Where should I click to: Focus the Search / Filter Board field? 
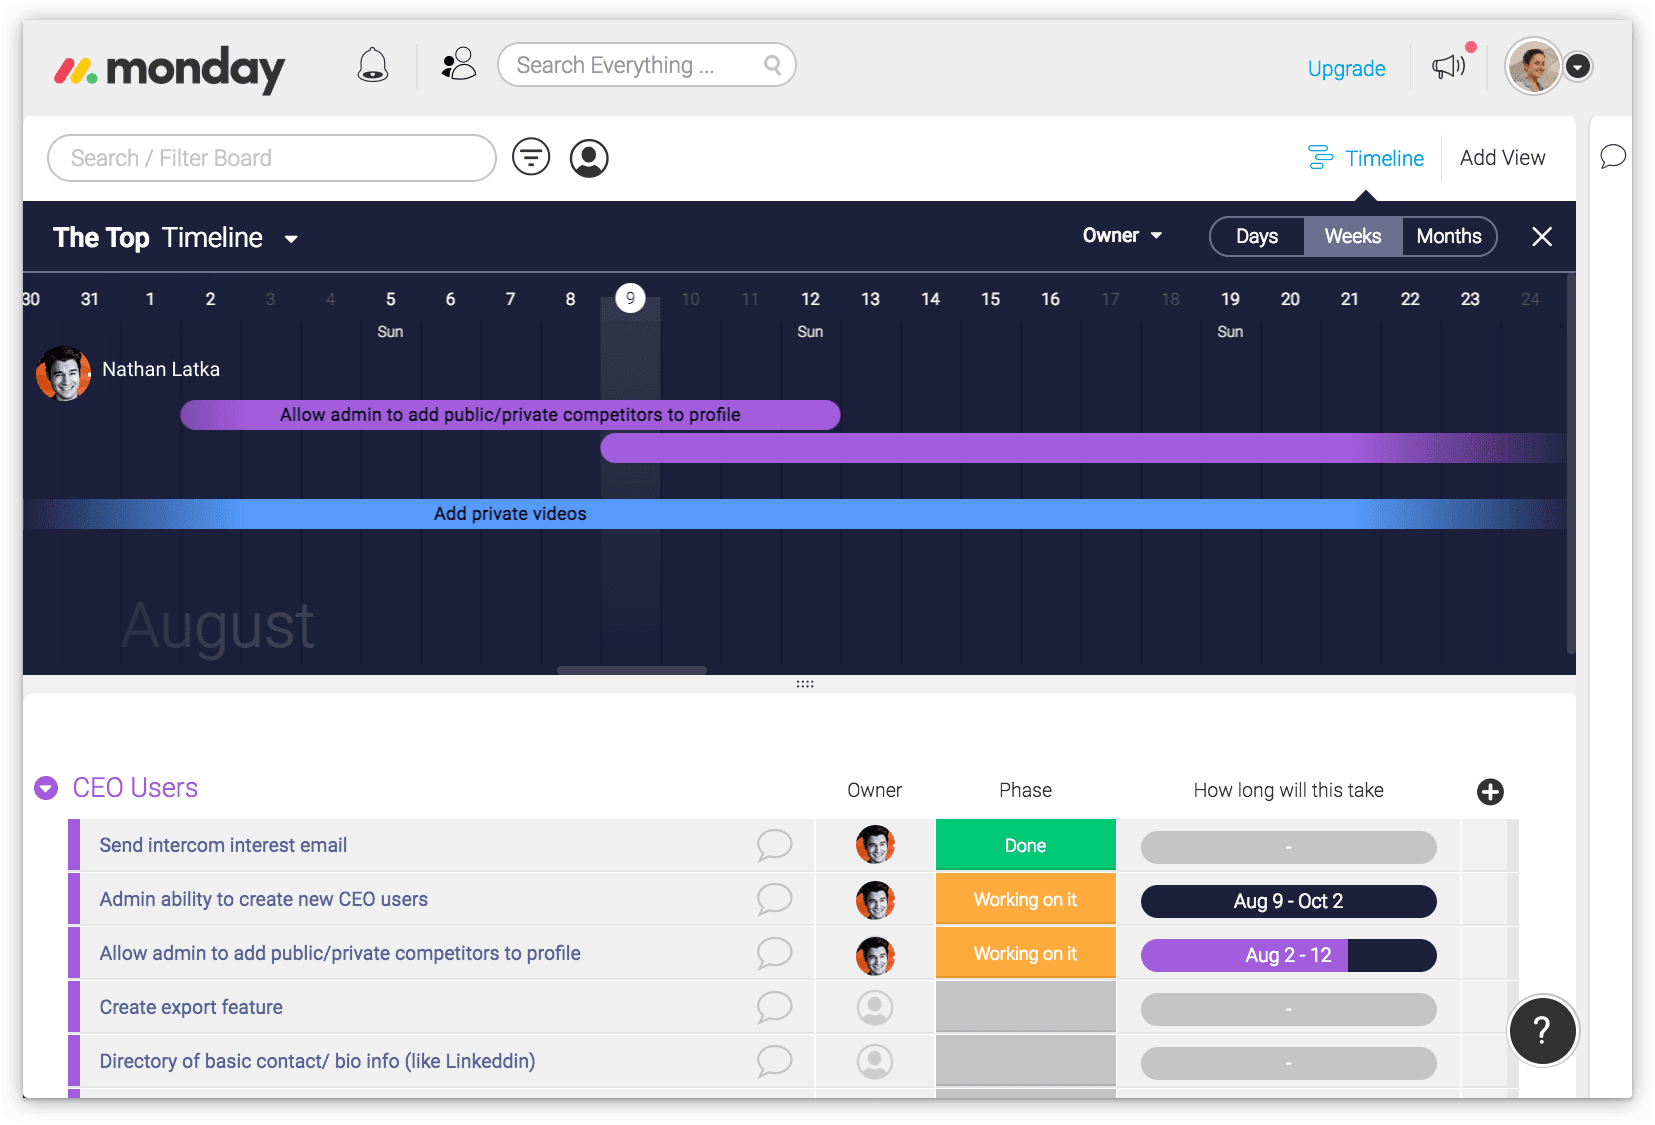coord(272,158)
